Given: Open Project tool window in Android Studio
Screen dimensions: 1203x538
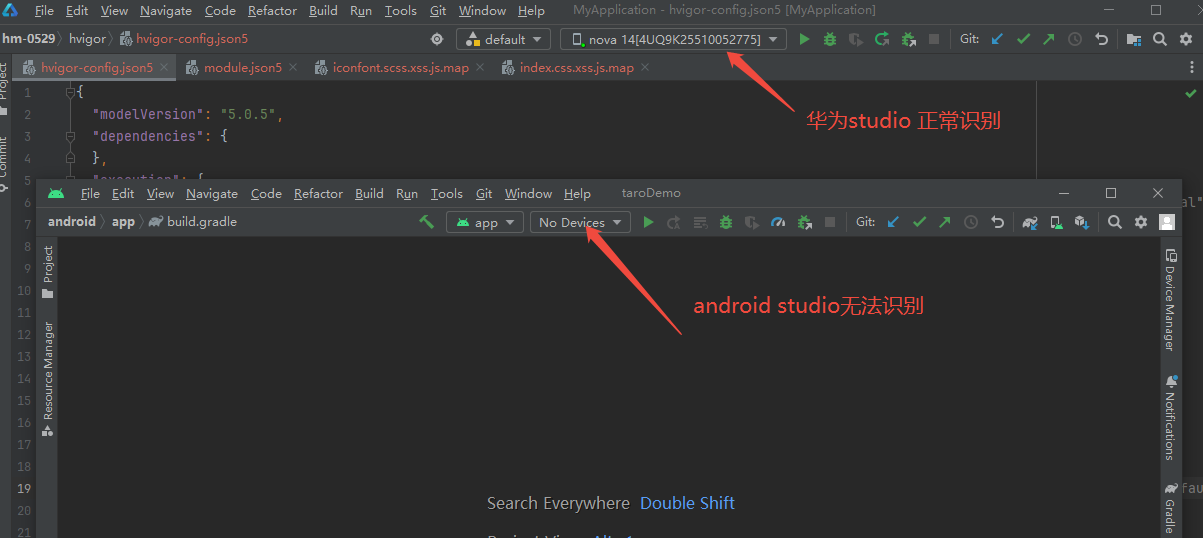Looking at the screenshot, I should pos(48,272).
